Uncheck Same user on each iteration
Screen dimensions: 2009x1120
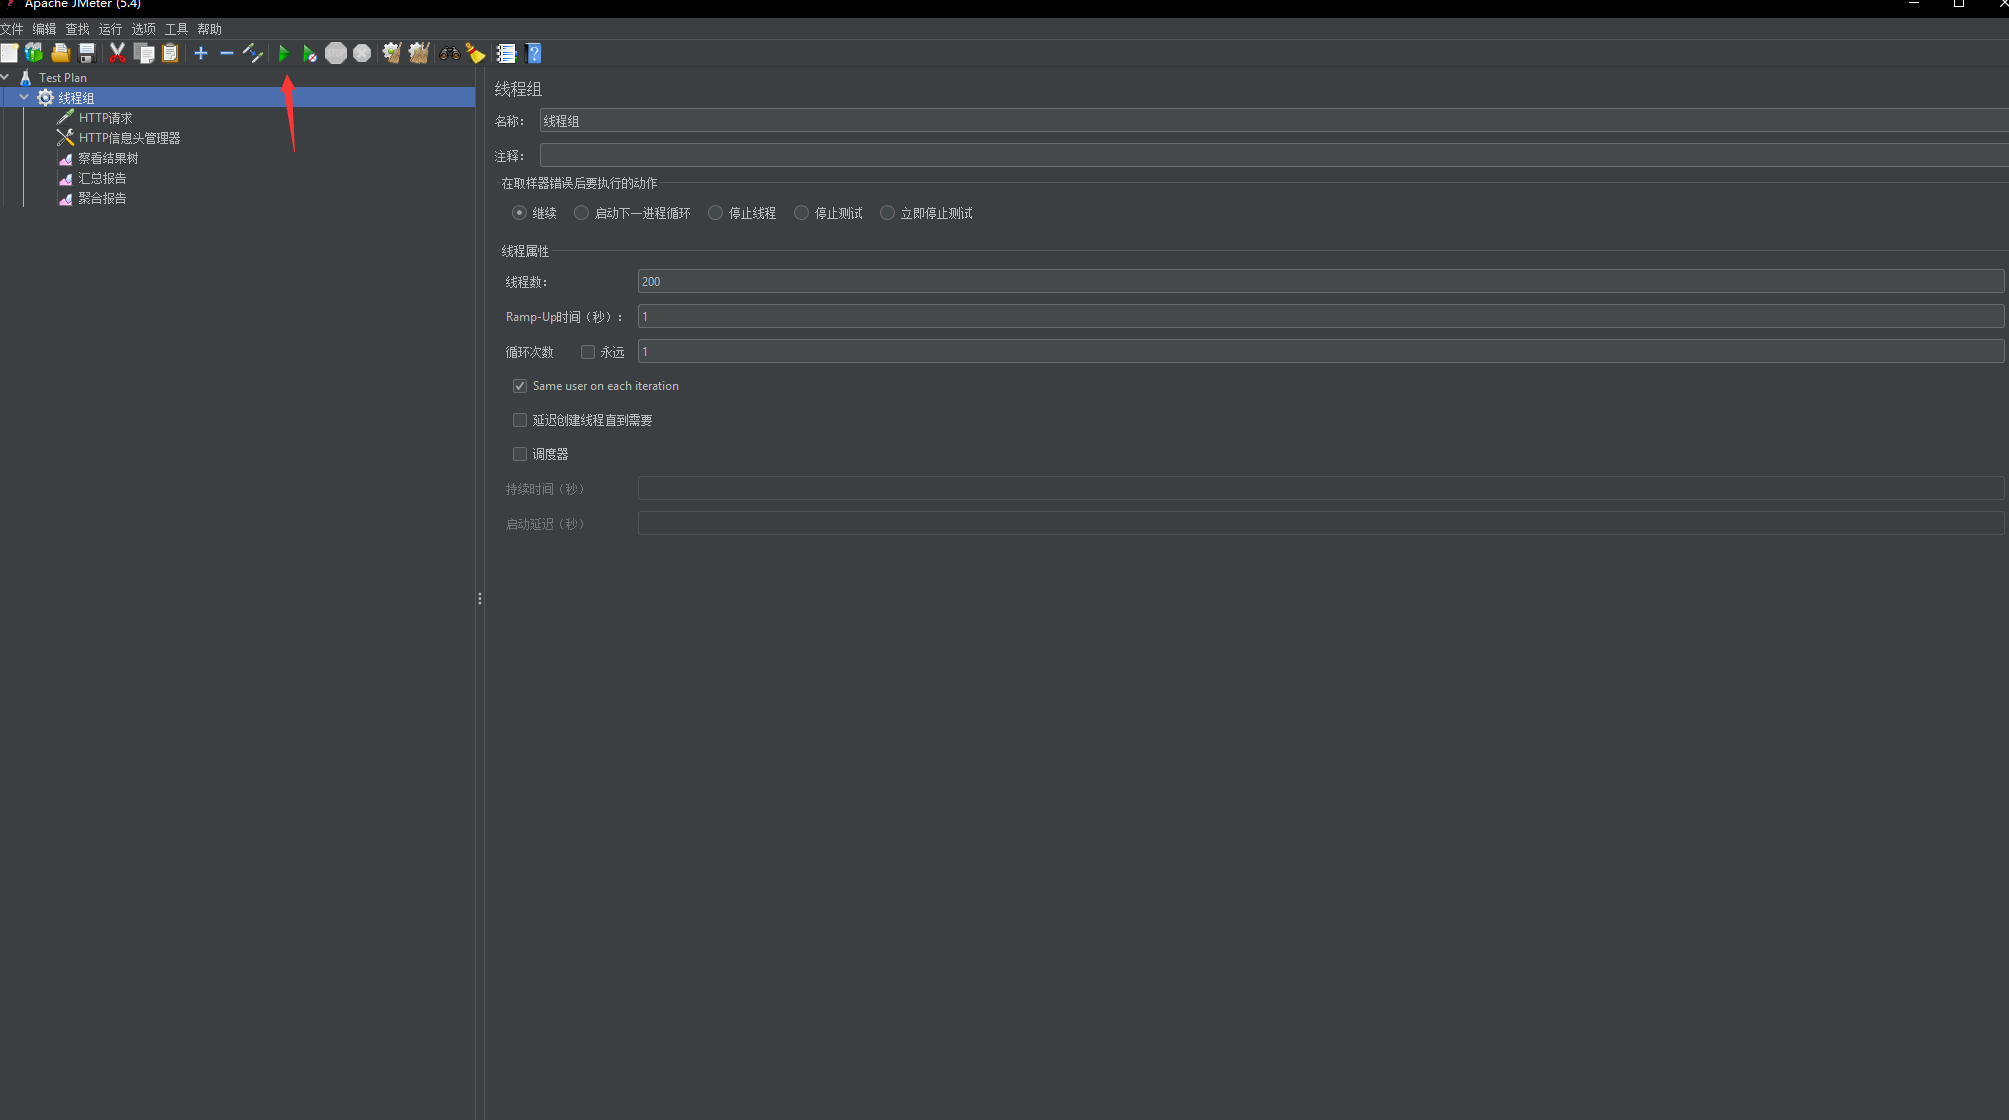520,386
